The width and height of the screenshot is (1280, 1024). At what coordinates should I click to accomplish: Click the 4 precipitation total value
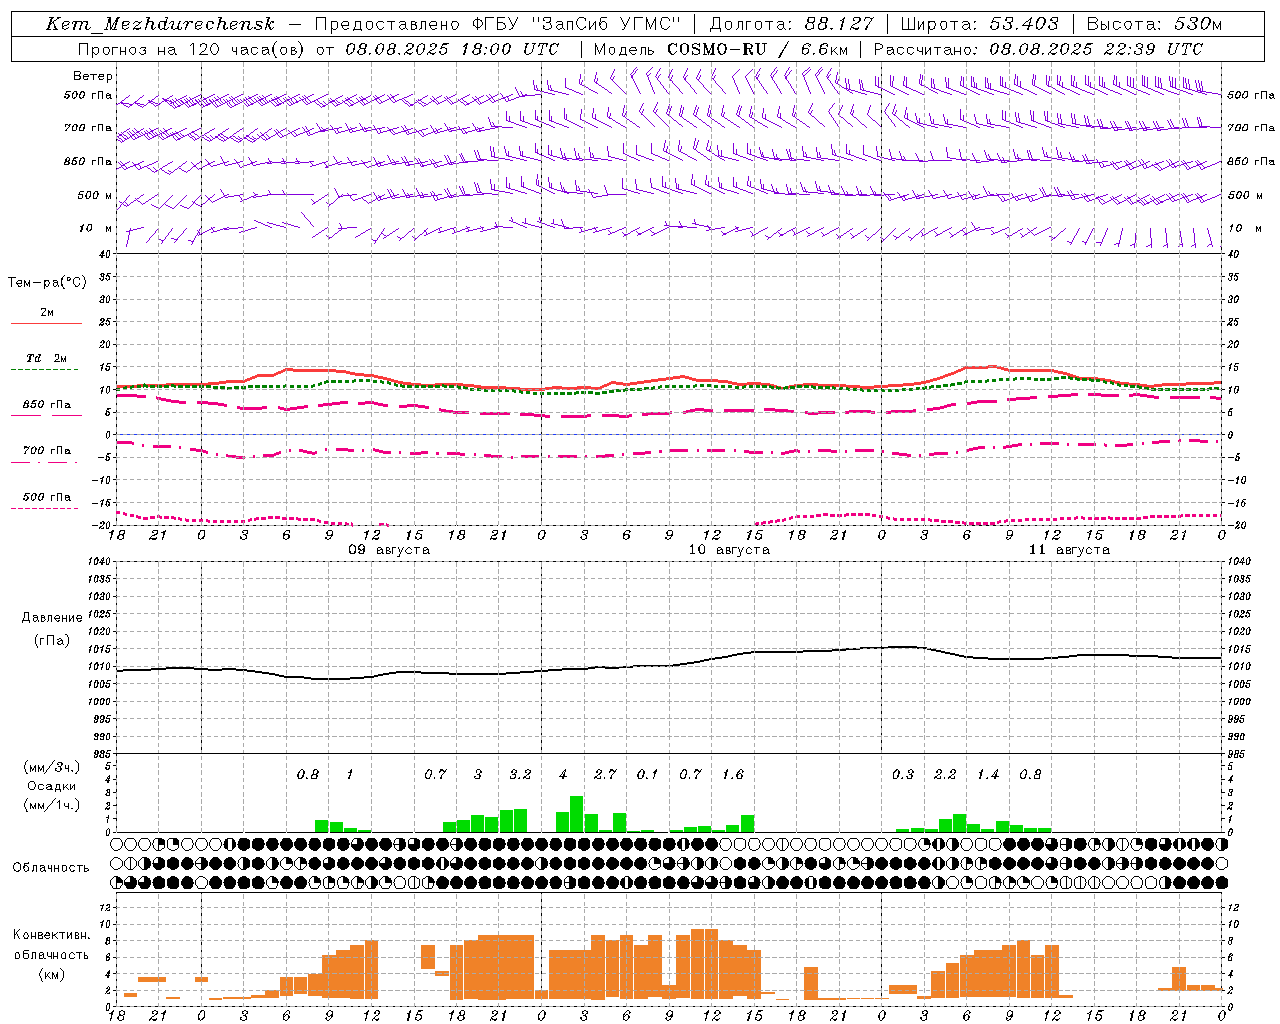[563, 775]
